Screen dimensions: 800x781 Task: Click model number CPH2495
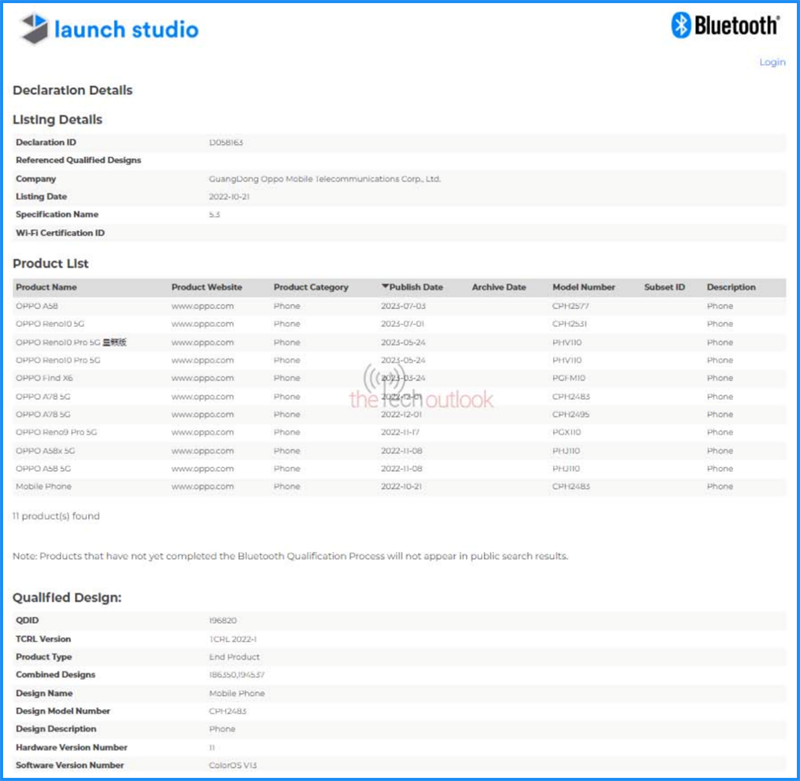(570, 414)
